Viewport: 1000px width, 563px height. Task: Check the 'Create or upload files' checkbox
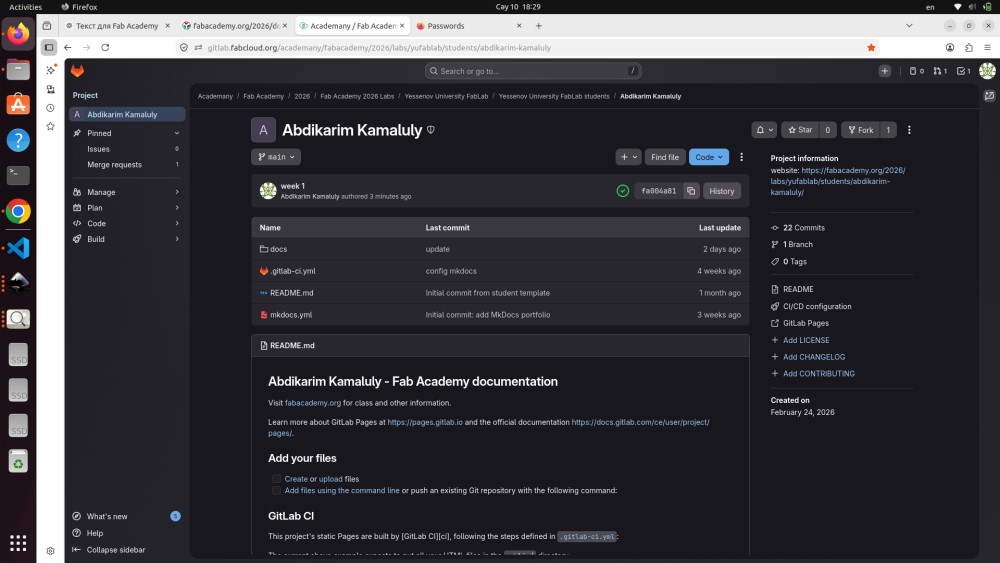pyautogui.click(x=276, y=479)
